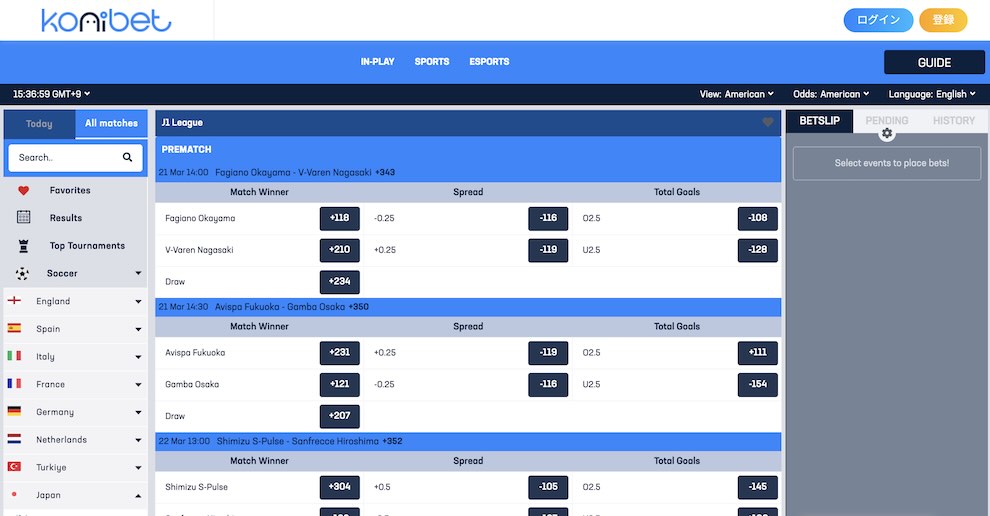Open Favorites via the heart icon
Viewport: 990px width, 516px height.
point(23,190)
